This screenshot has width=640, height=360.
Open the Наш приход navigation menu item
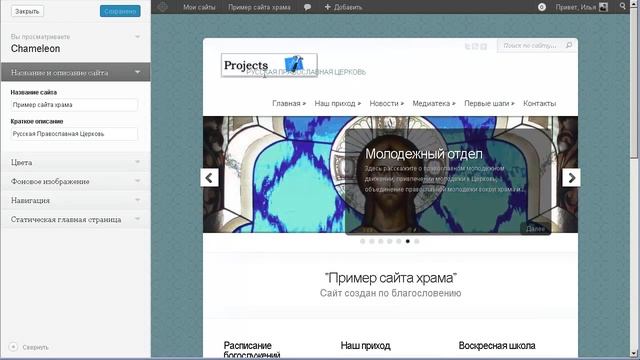click(338, 104)
